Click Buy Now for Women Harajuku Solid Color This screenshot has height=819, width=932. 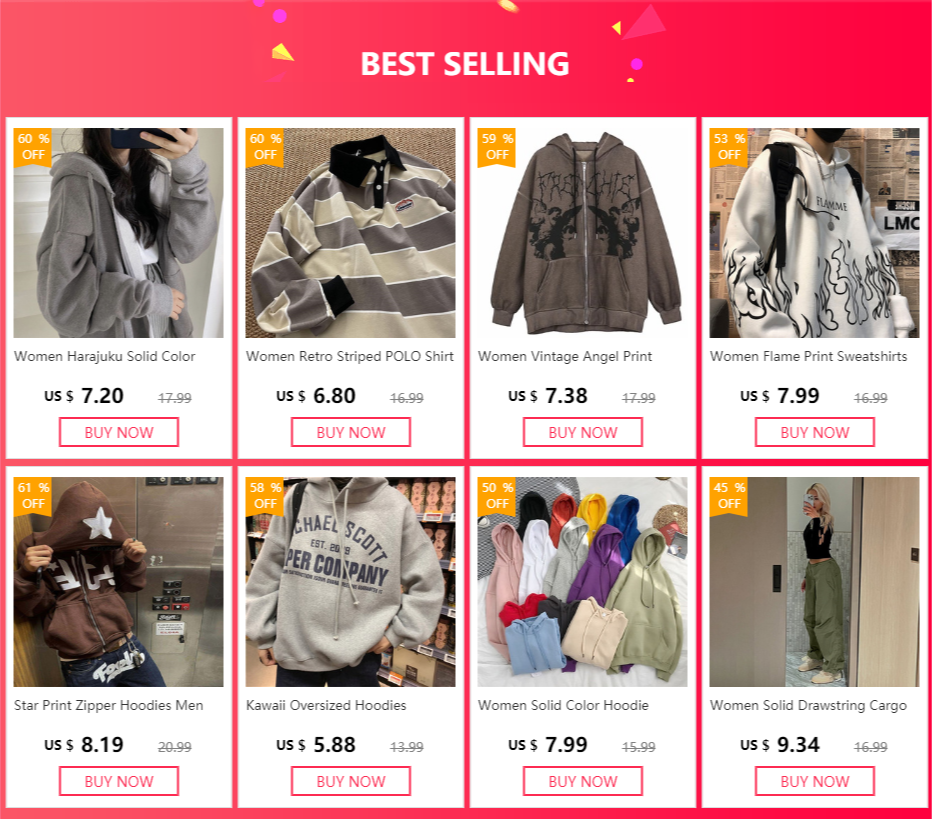(119, 432)
